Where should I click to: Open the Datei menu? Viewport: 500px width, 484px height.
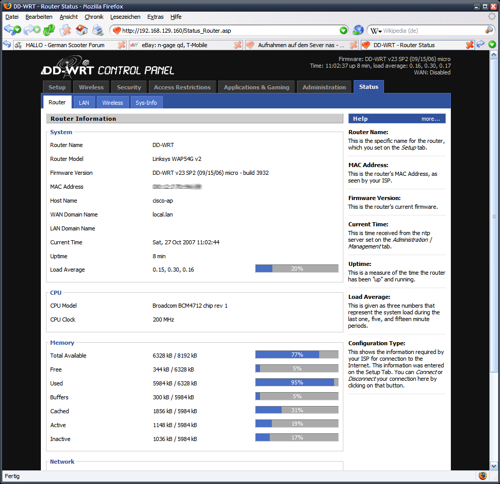coord(12,17)
